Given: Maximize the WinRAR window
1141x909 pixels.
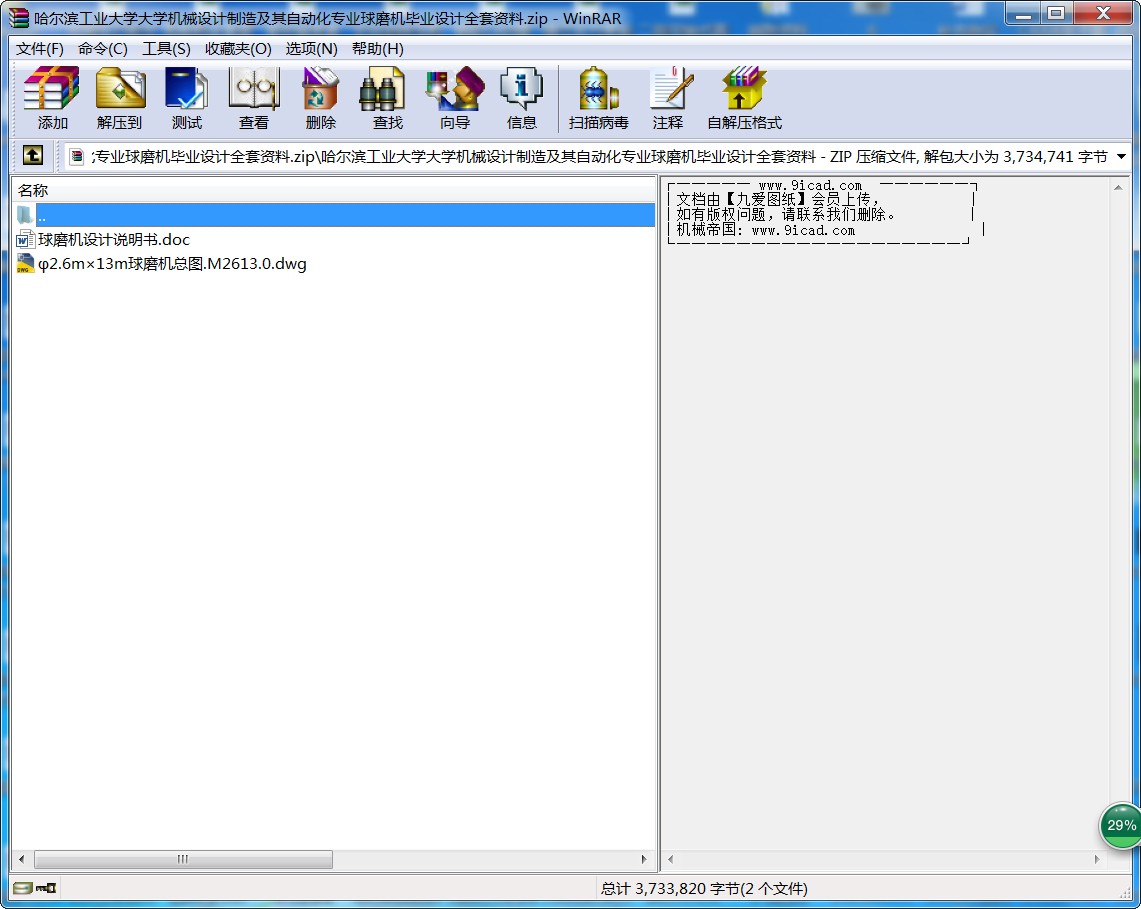Looking at the screenshot, I should (1057, 13).
